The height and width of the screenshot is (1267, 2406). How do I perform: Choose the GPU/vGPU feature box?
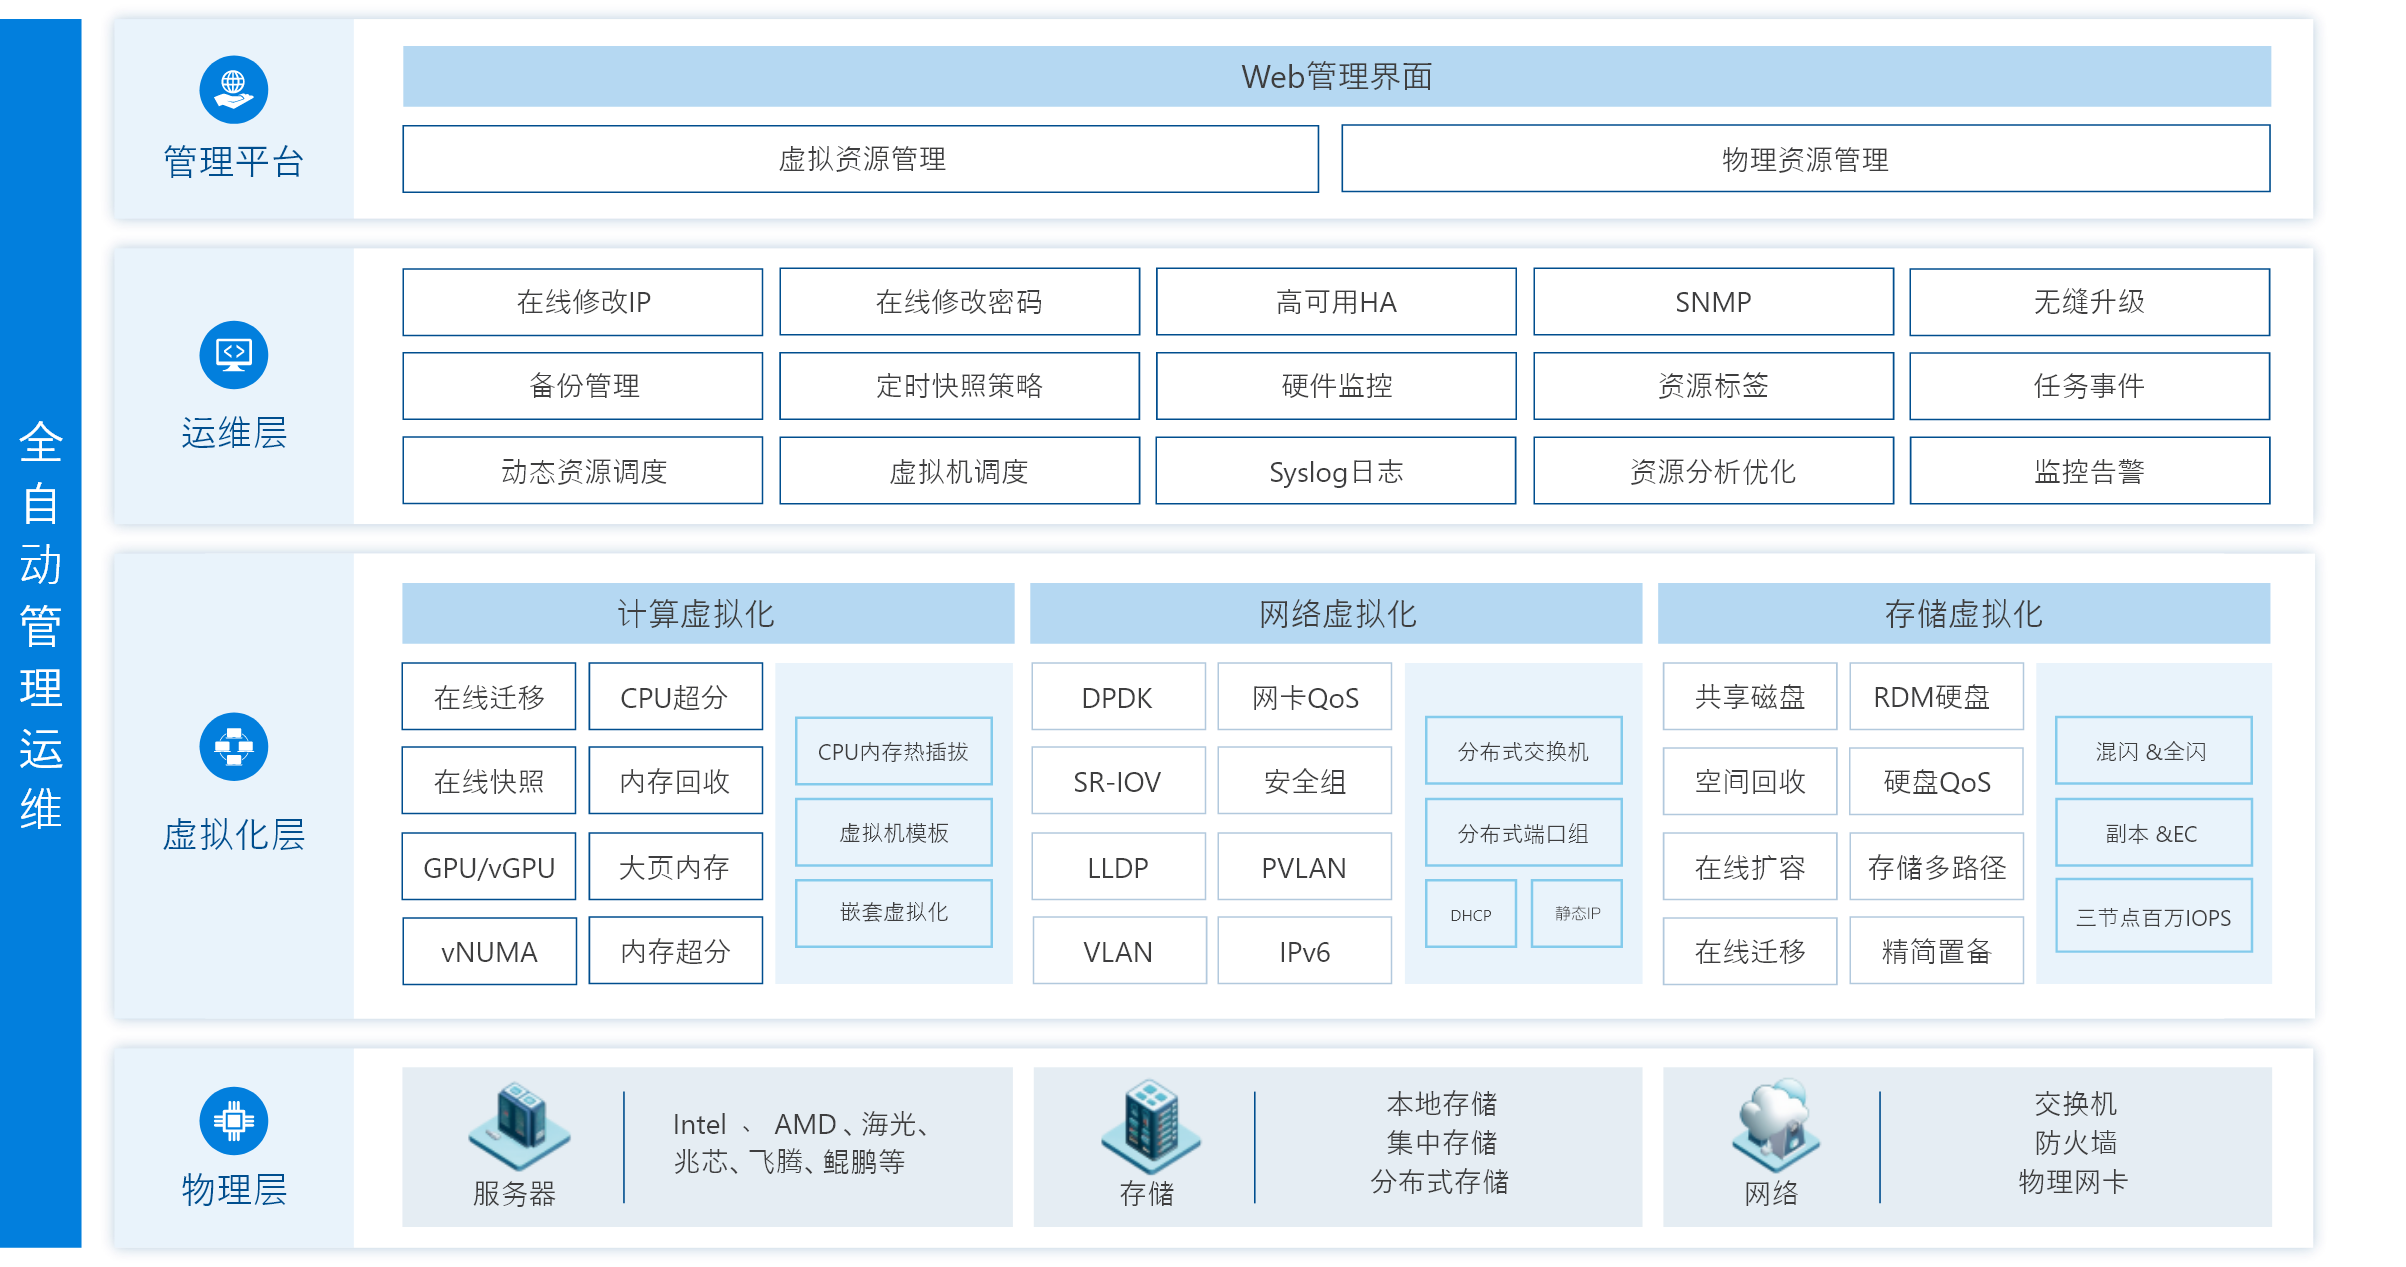pos(489,867)
